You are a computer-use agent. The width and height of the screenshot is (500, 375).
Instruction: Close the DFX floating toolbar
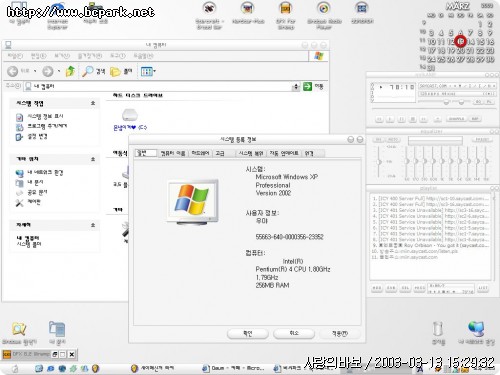pos(71,354)
